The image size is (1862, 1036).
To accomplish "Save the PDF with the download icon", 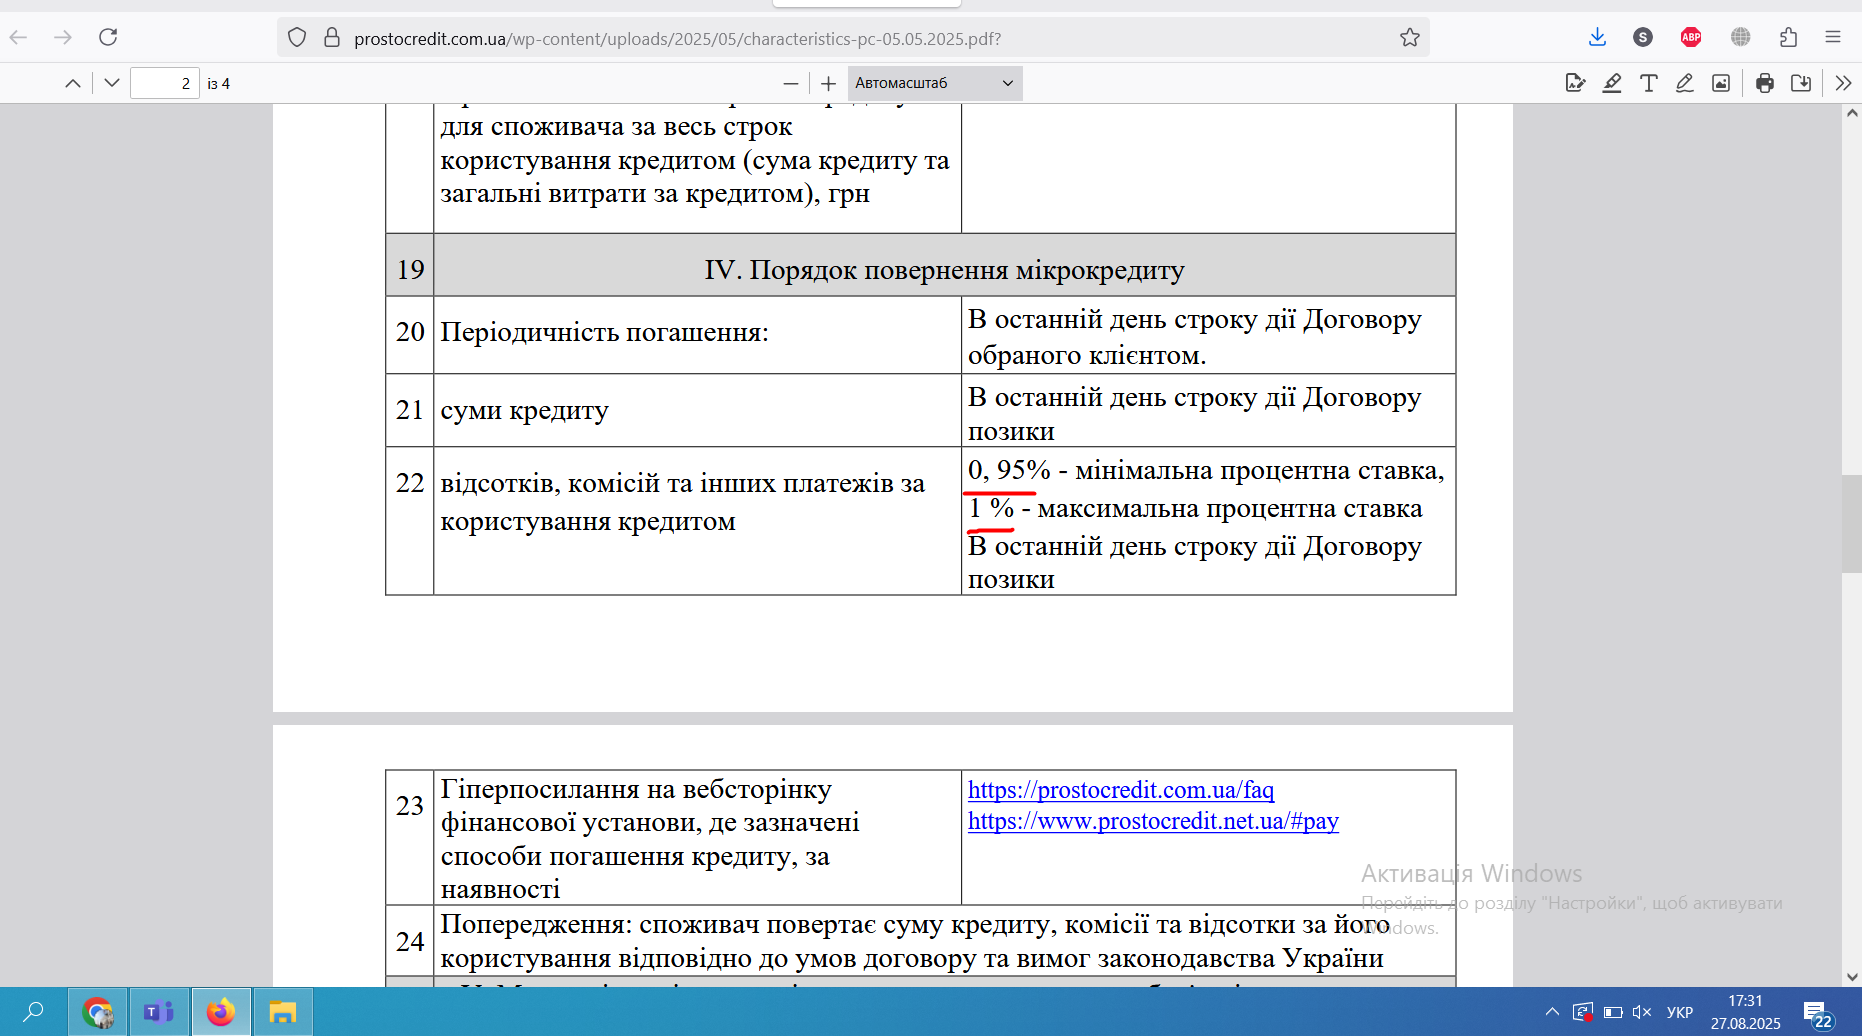I will (x=1801, y=83).
